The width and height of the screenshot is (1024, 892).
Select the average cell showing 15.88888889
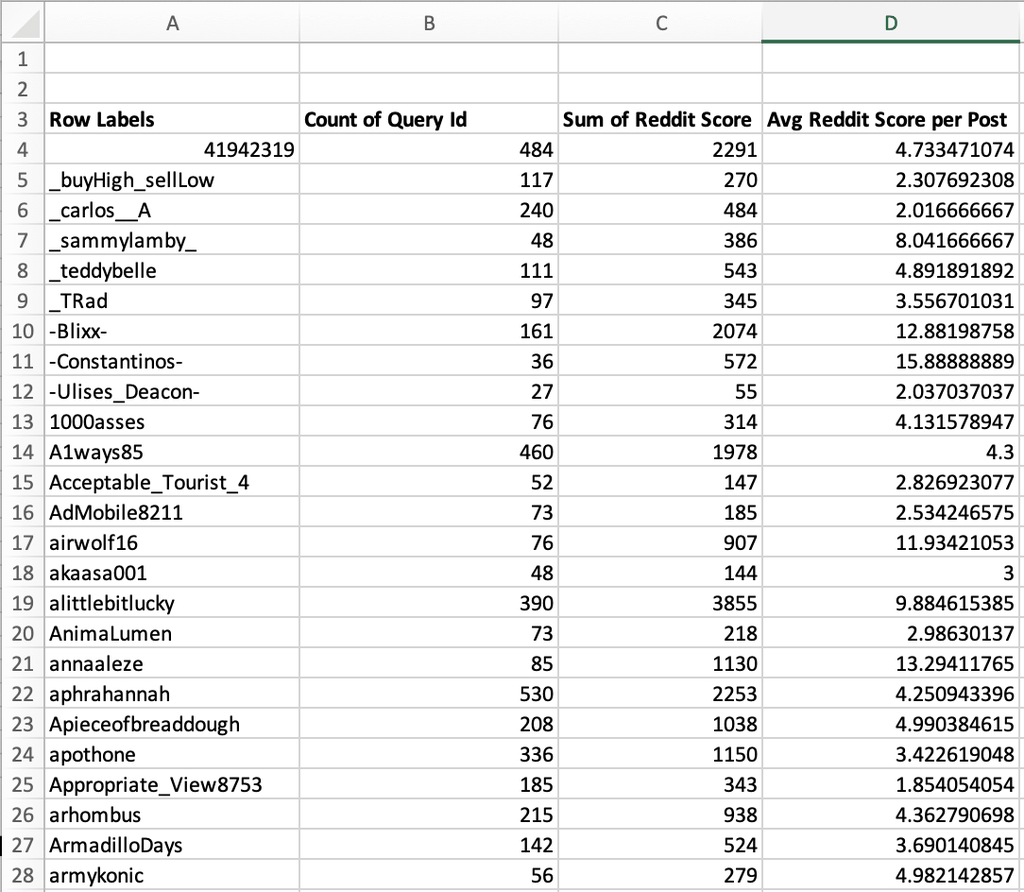892,361
